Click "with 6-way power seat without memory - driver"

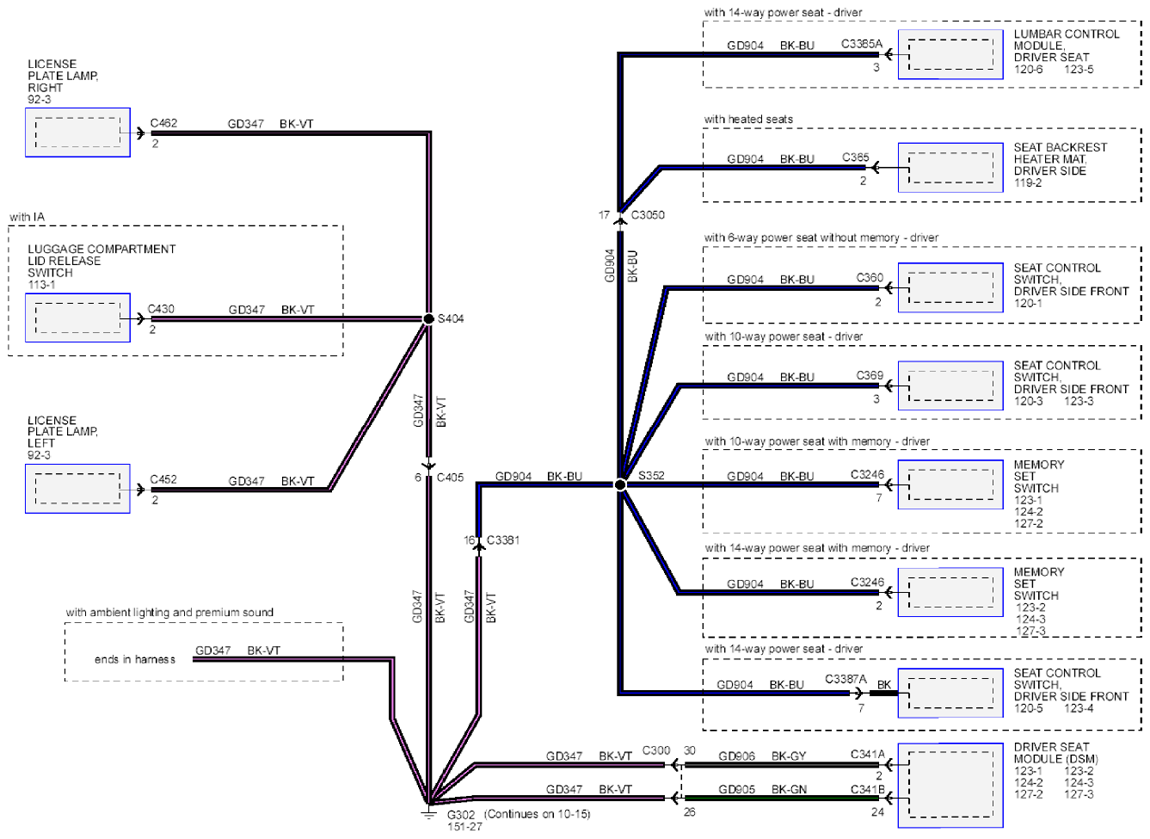click(x=821, y=238)
